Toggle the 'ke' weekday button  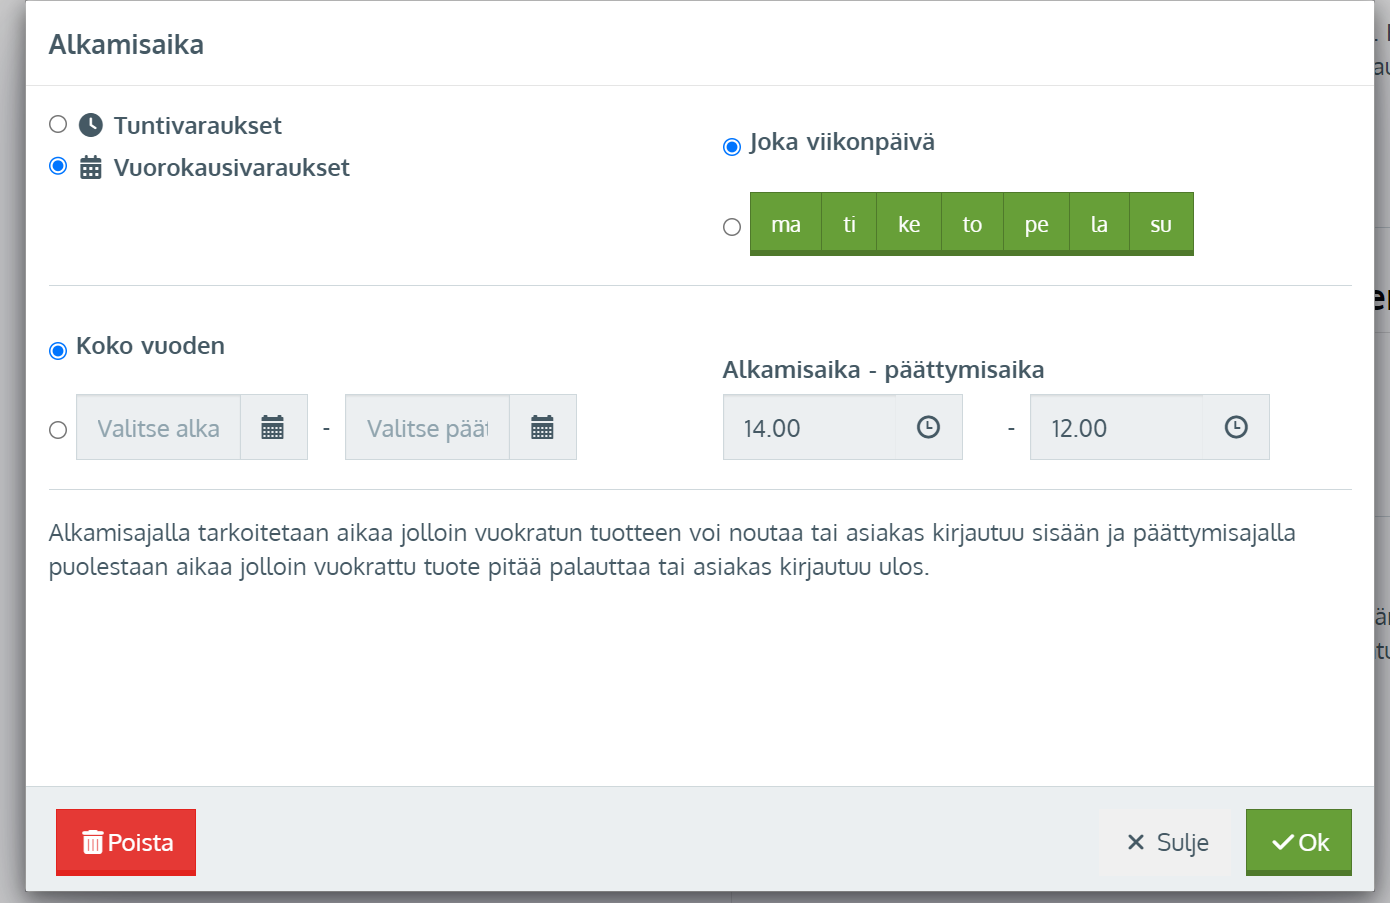[909, 224]
